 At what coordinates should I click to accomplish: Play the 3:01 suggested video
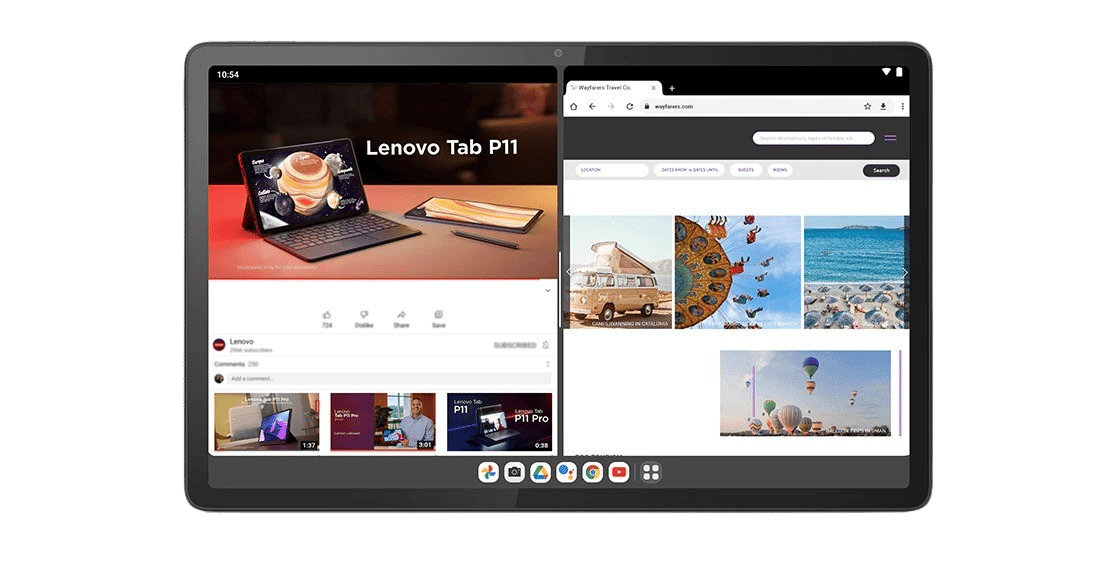[x=383, y=421]
